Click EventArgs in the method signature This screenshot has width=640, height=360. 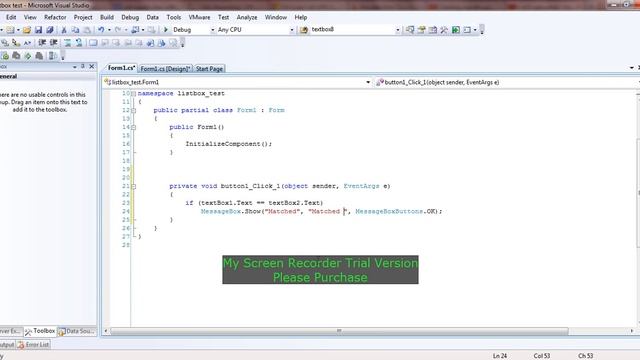tap(361, 186)
